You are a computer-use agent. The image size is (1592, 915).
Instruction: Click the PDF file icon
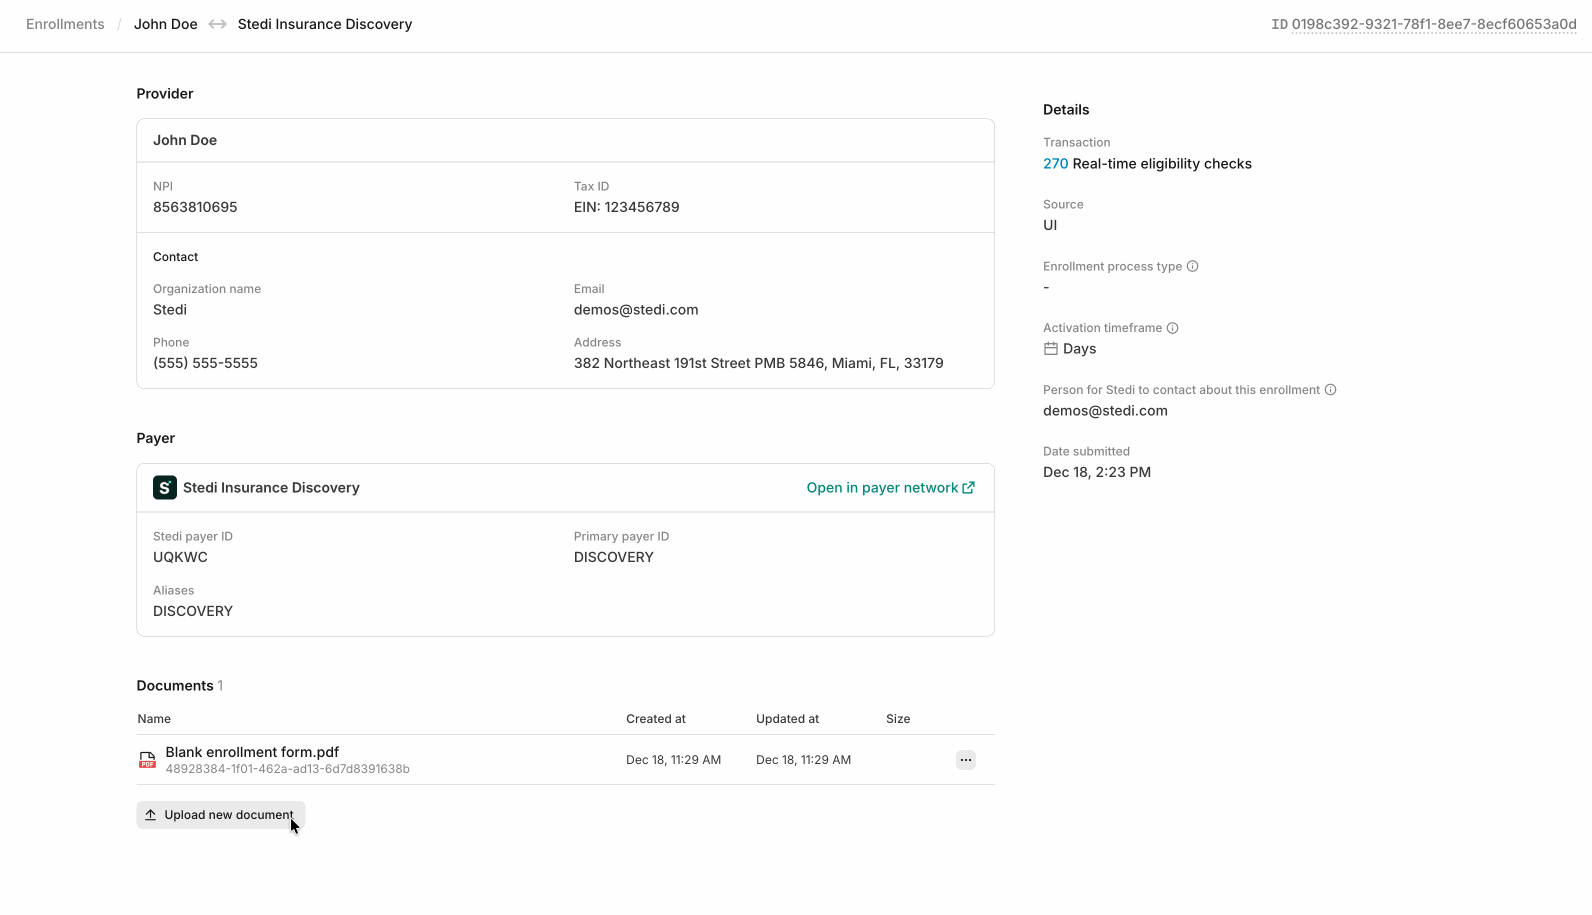pyautogui.click(x=147, y=760)
